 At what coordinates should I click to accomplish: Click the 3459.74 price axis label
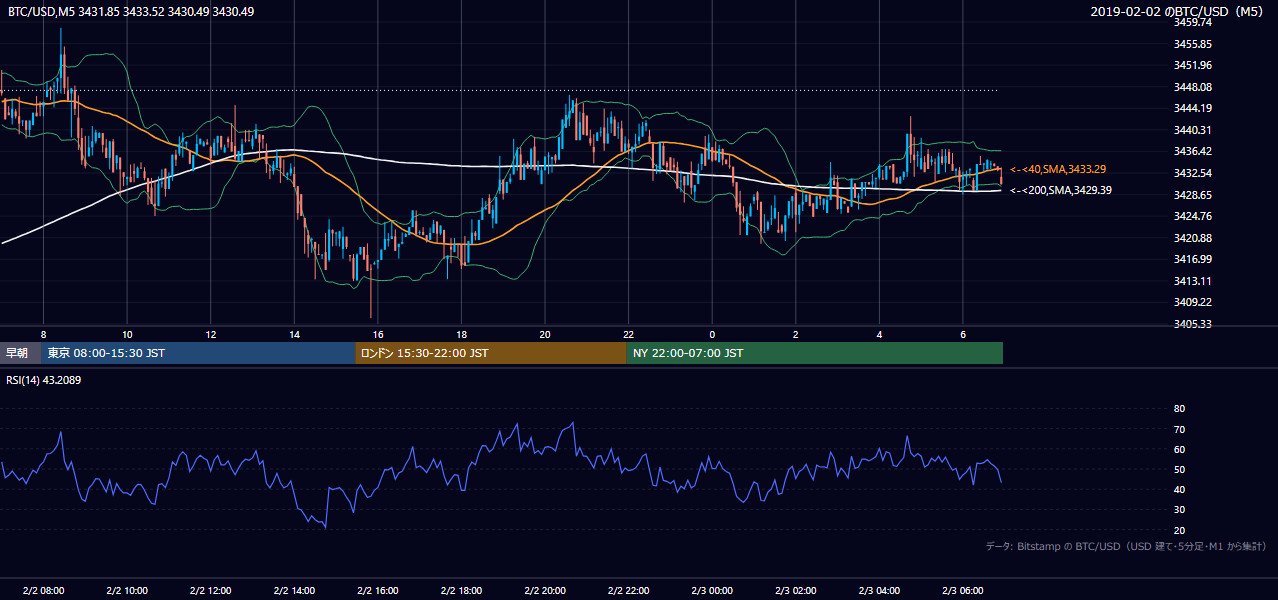[1192, 22]
